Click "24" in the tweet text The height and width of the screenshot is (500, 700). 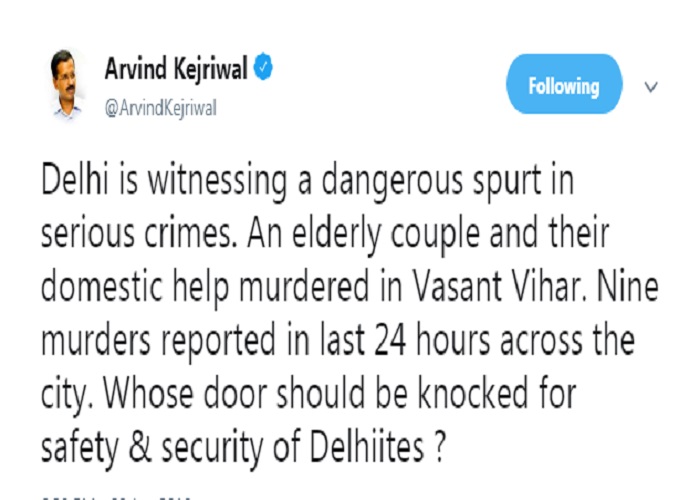point(391,340)
